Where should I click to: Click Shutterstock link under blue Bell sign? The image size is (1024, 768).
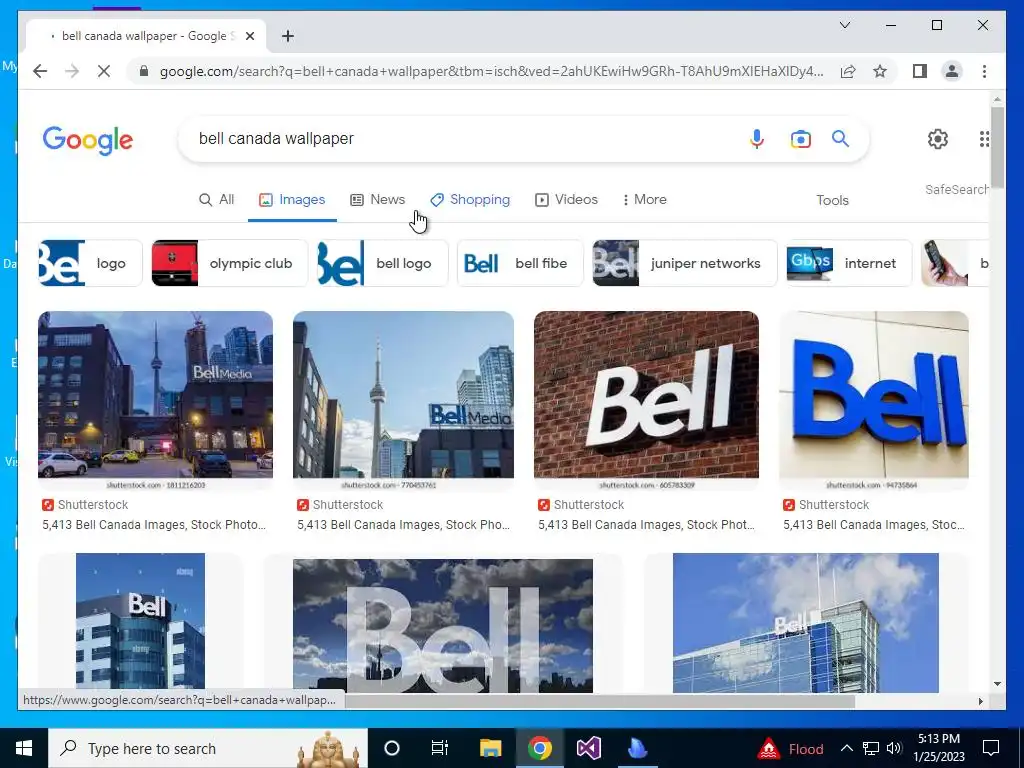826,505
